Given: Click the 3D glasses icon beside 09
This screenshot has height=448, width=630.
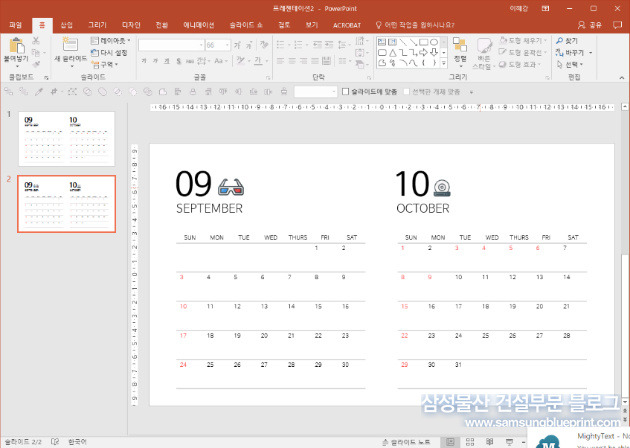Looking at the screenshot, I should pyautogui.click(x=231, y=187).
